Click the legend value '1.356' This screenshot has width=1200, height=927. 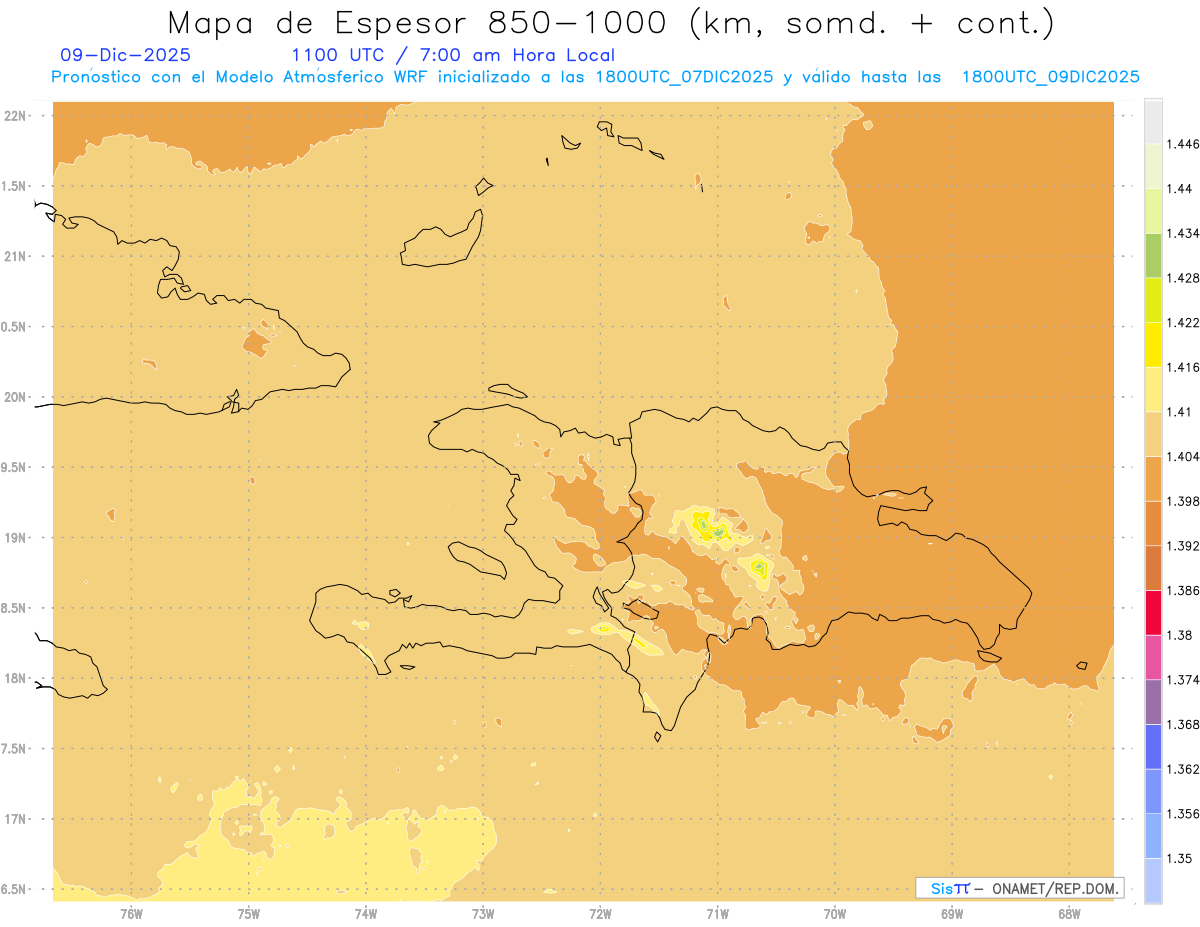(1183, 814)
